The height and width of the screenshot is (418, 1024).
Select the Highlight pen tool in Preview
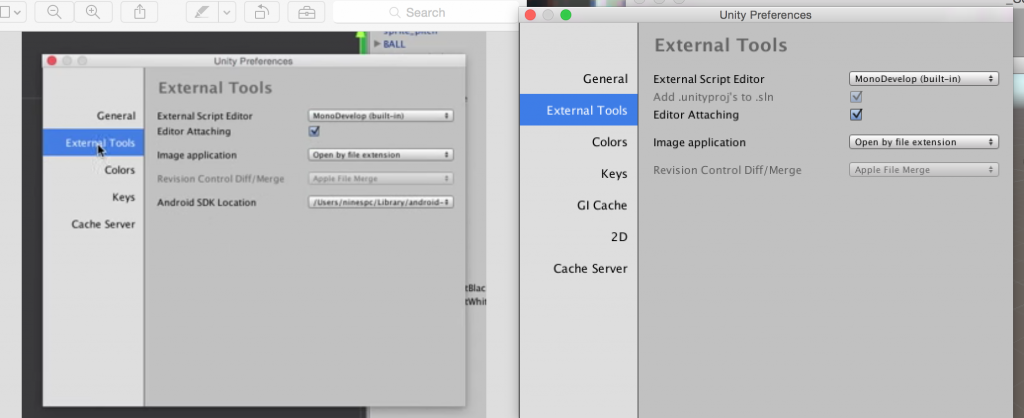point(202,12)
